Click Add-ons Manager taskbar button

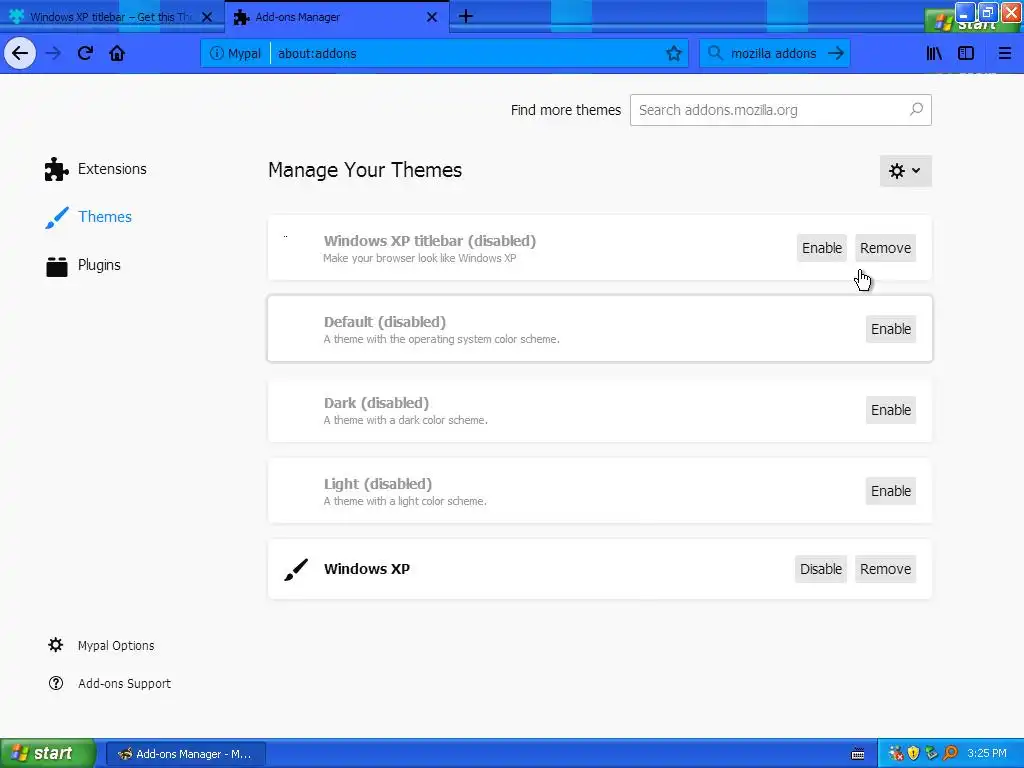click(185, 754)
